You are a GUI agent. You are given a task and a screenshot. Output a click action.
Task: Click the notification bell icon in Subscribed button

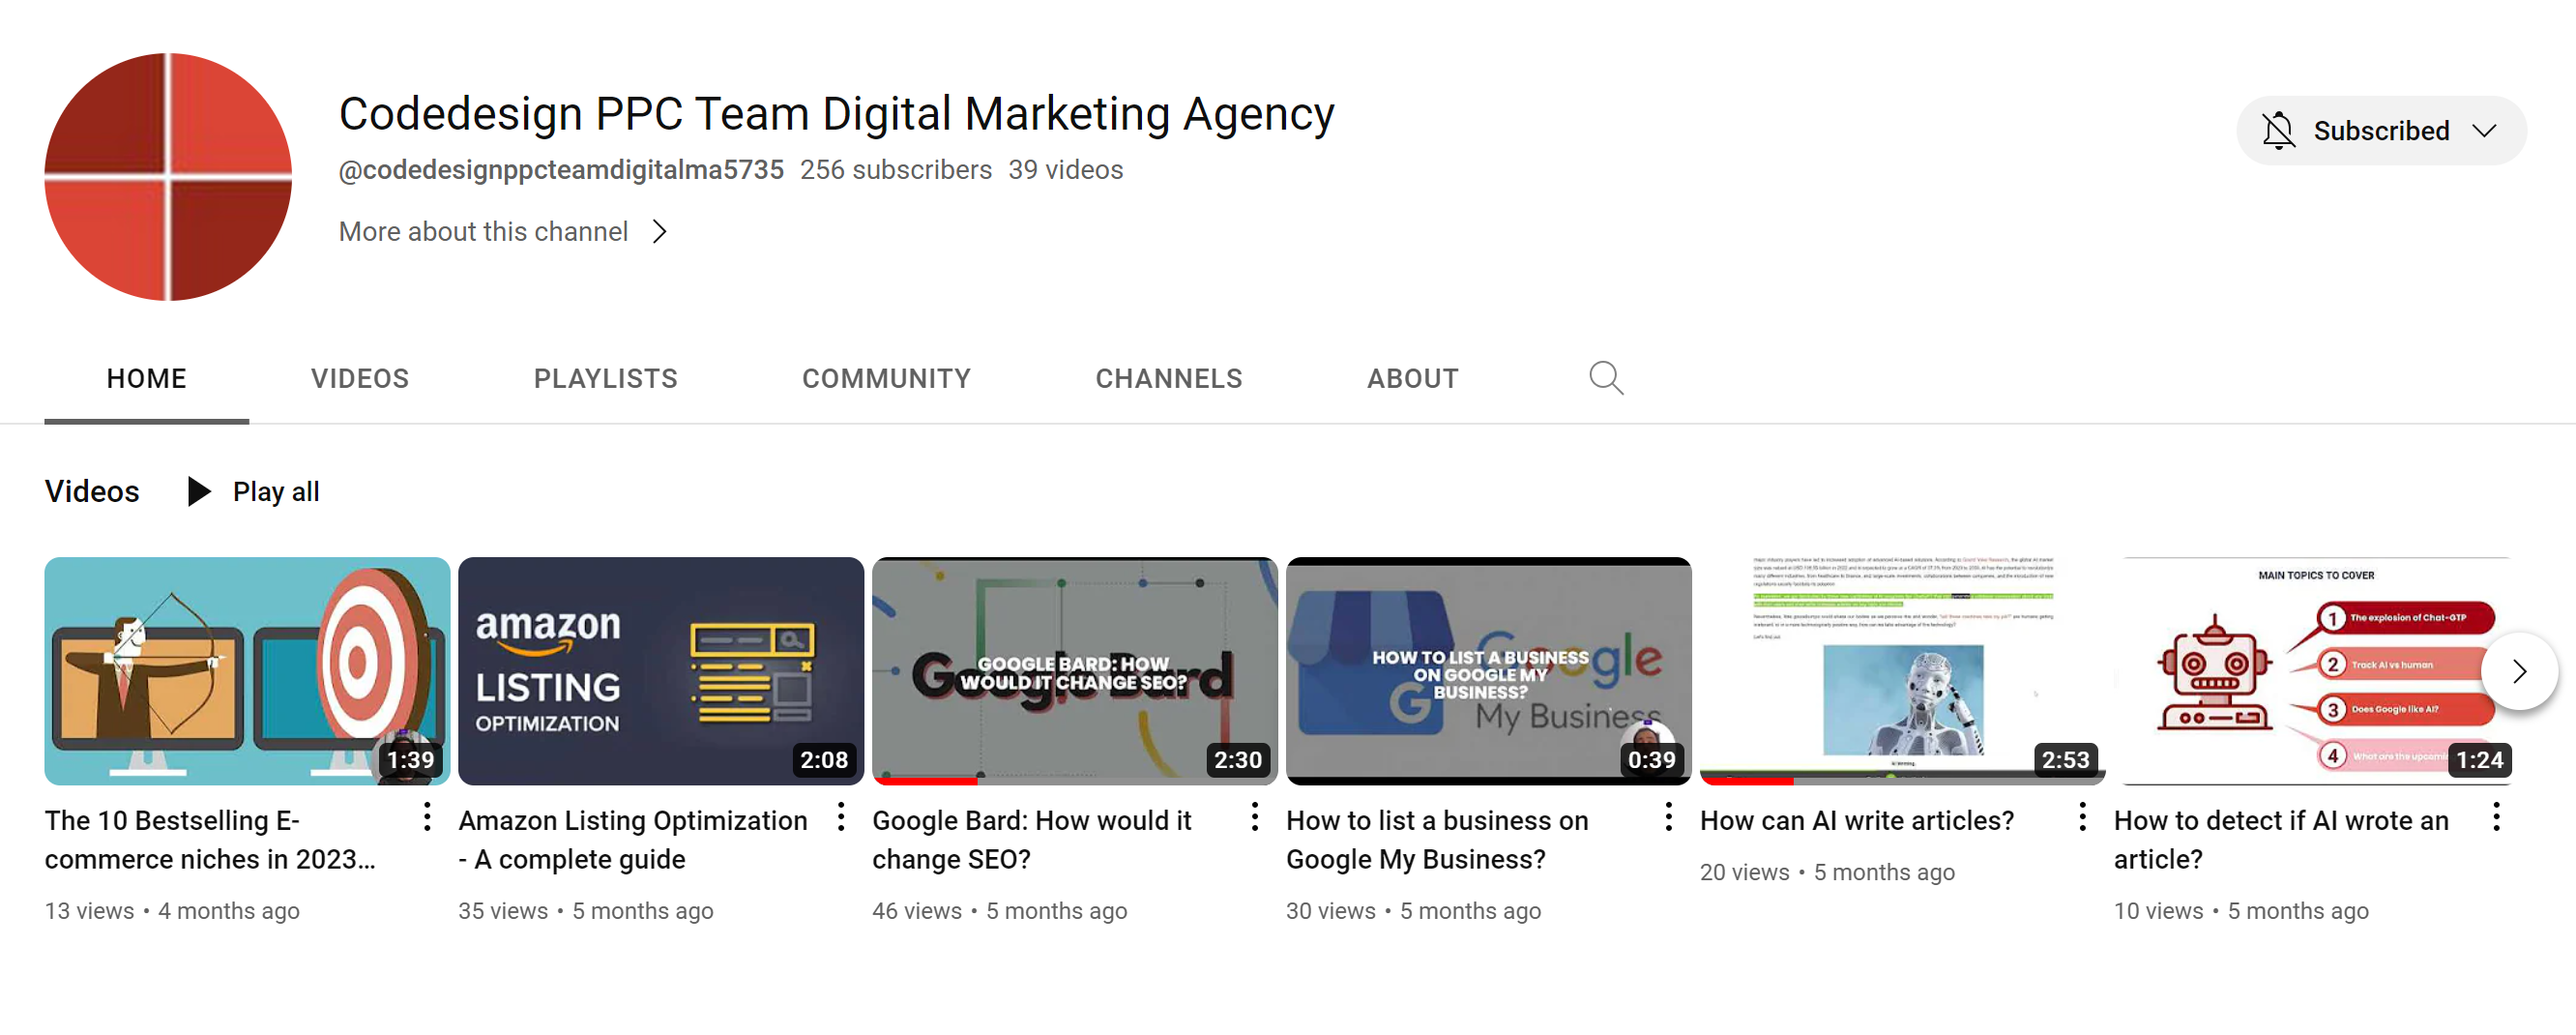click(x=2278, y=131)
